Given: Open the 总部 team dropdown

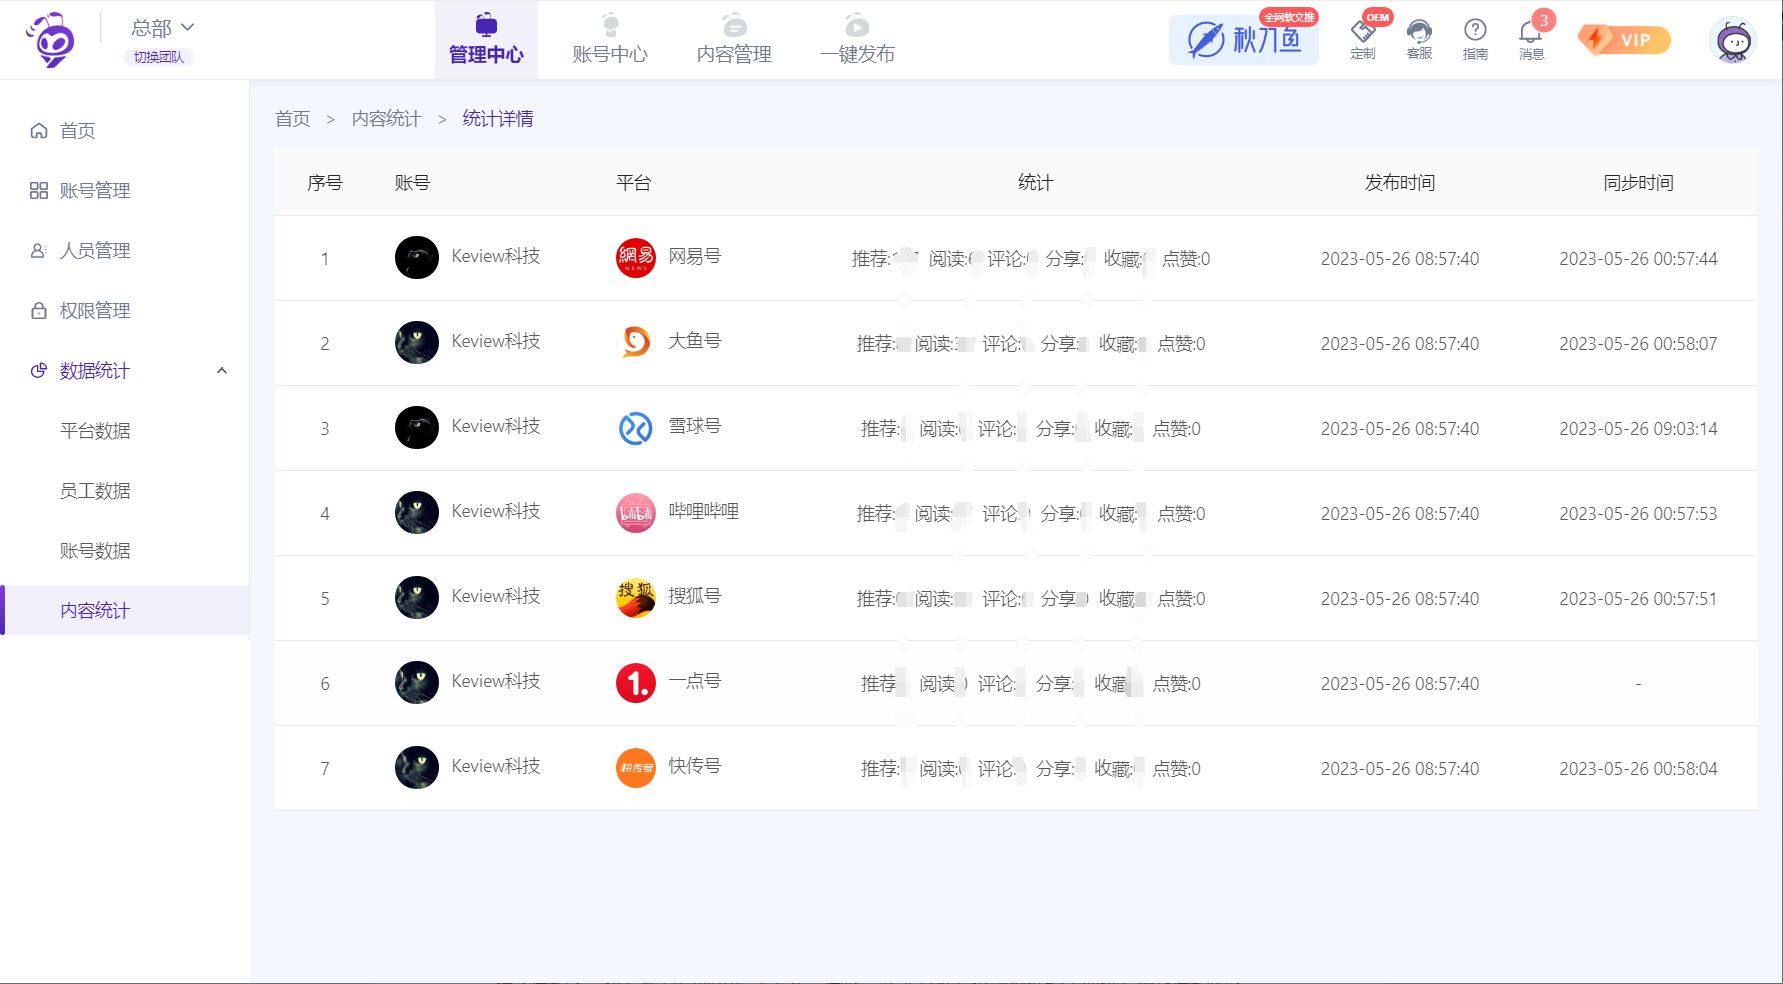Looking at the screenshot, I should [162, 28].
